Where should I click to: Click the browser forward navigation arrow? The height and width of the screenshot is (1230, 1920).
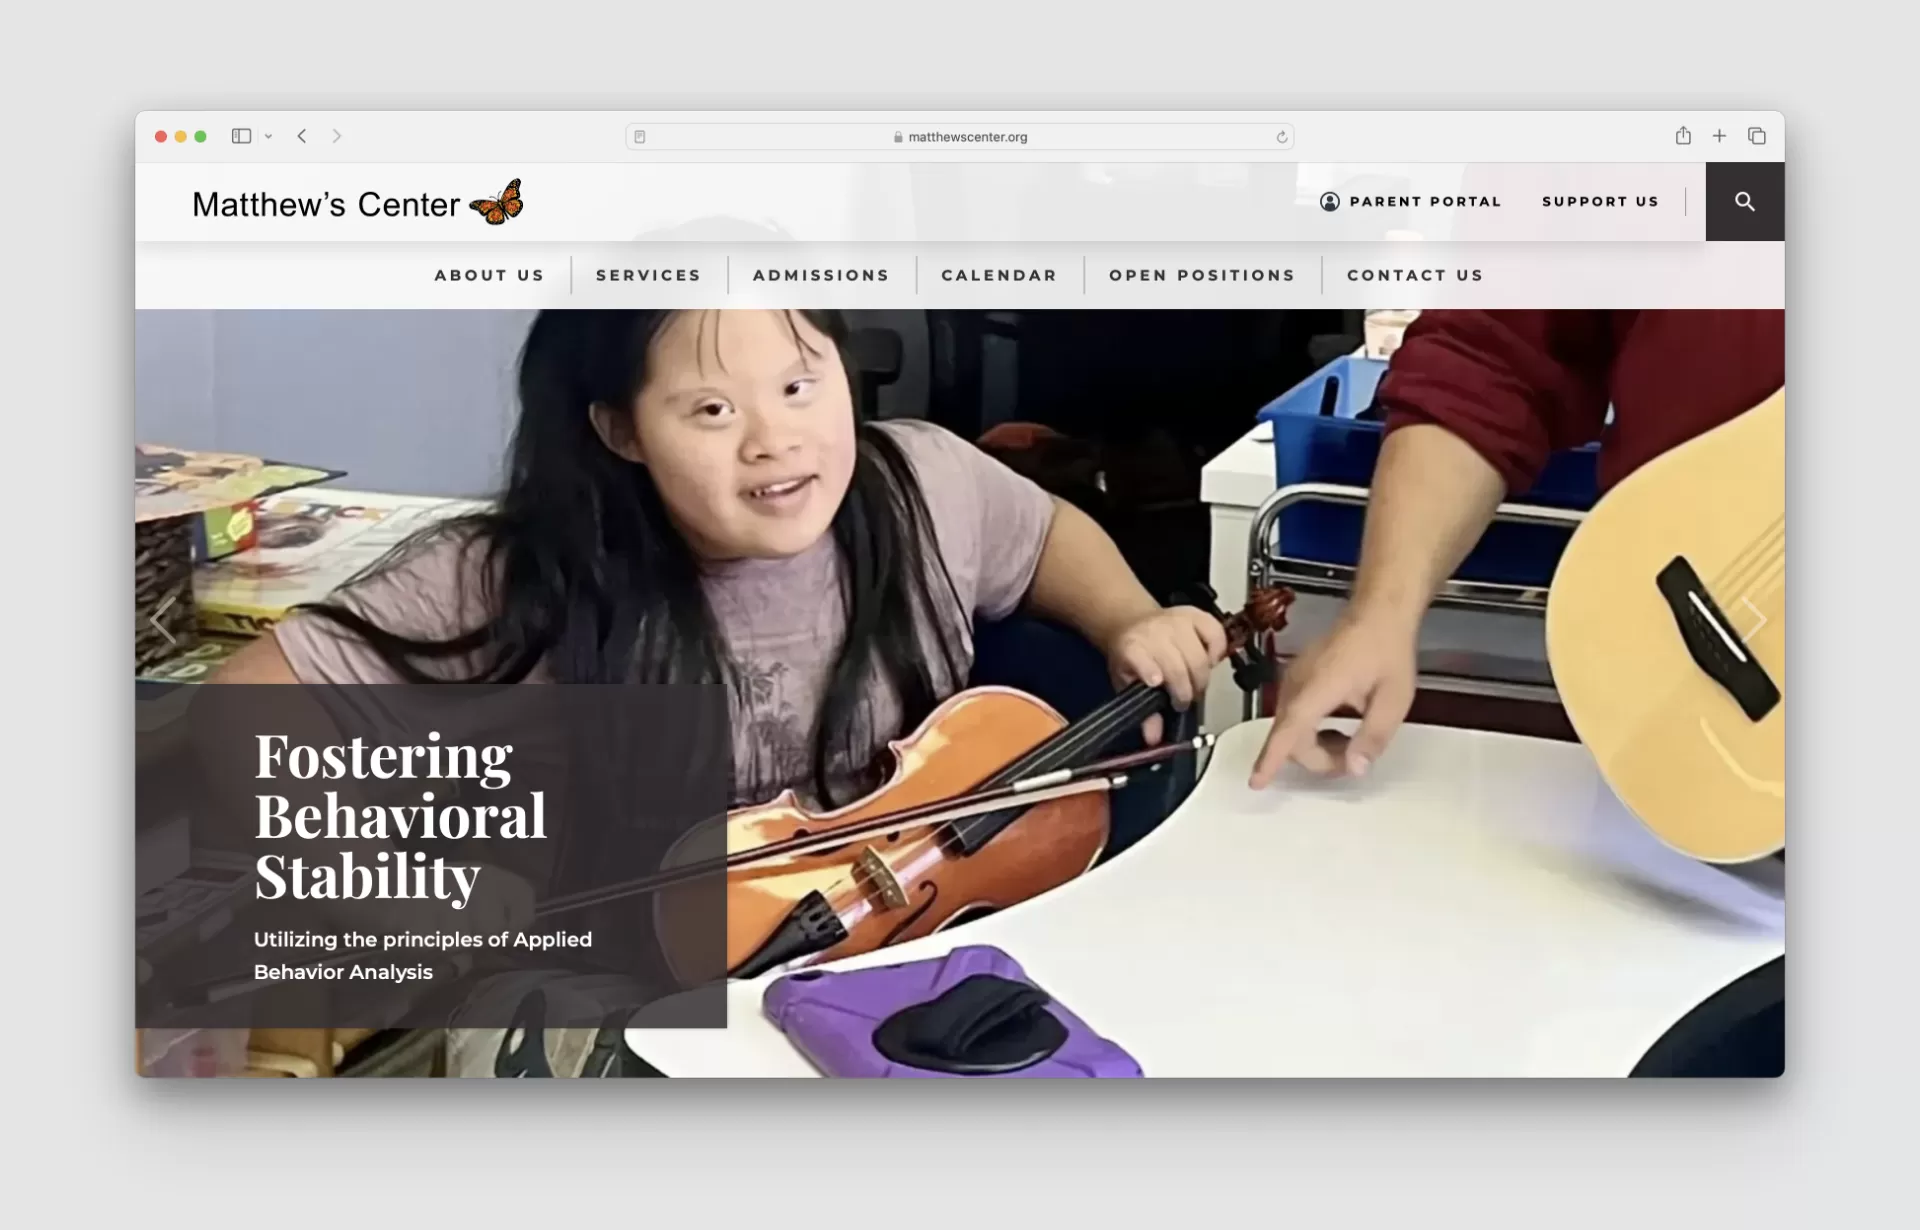336,136
